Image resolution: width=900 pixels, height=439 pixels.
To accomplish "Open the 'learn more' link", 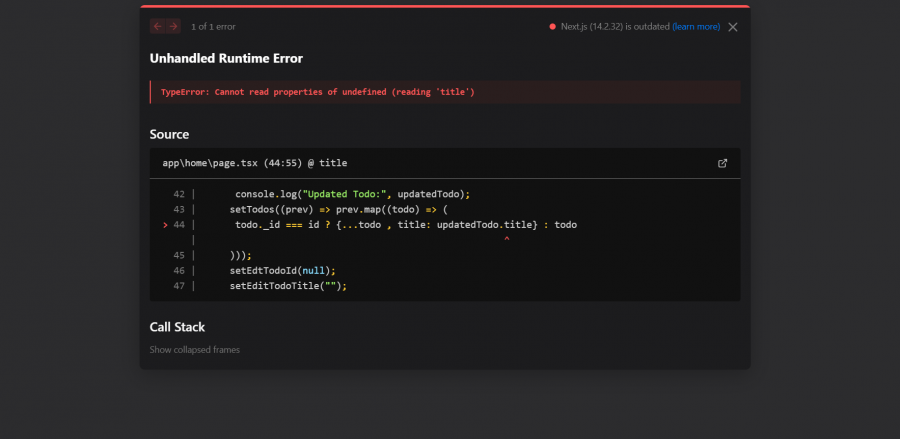I will click(x=696, y=27).
